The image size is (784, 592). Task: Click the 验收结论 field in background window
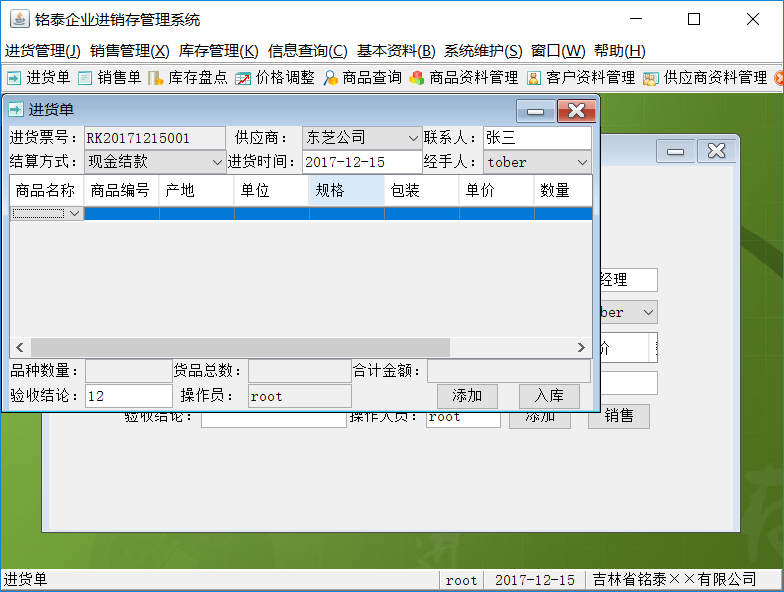[x=274, y=419]
